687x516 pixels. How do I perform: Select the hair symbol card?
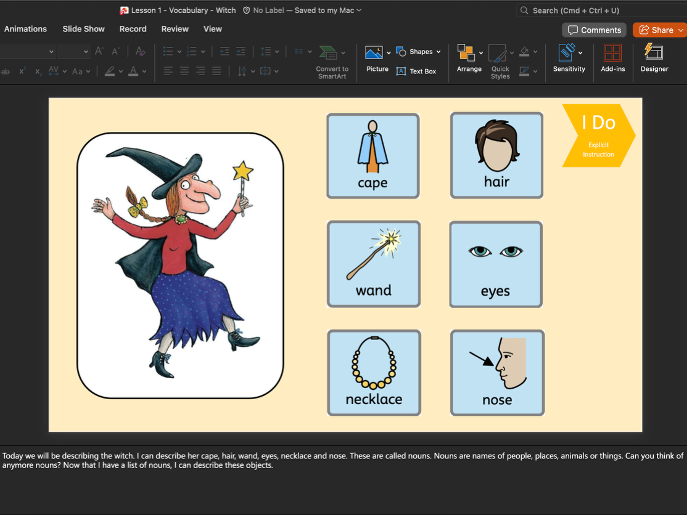click(x=496, y=156)
